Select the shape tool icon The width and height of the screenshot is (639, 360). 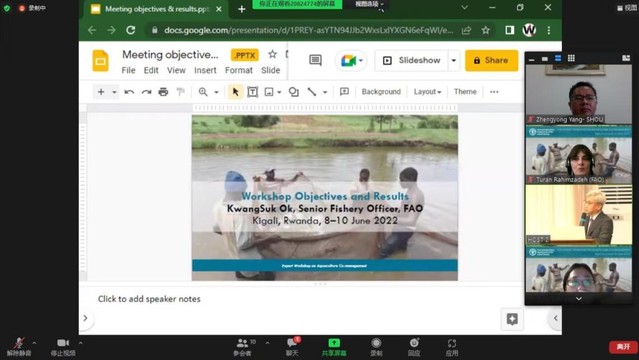click(293, 92)
